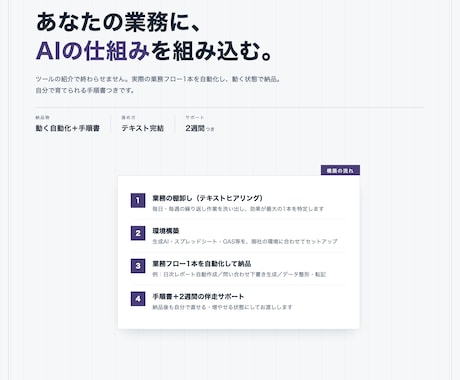Click the step 1 number badge
460x380 pixels.
(138, 201)
